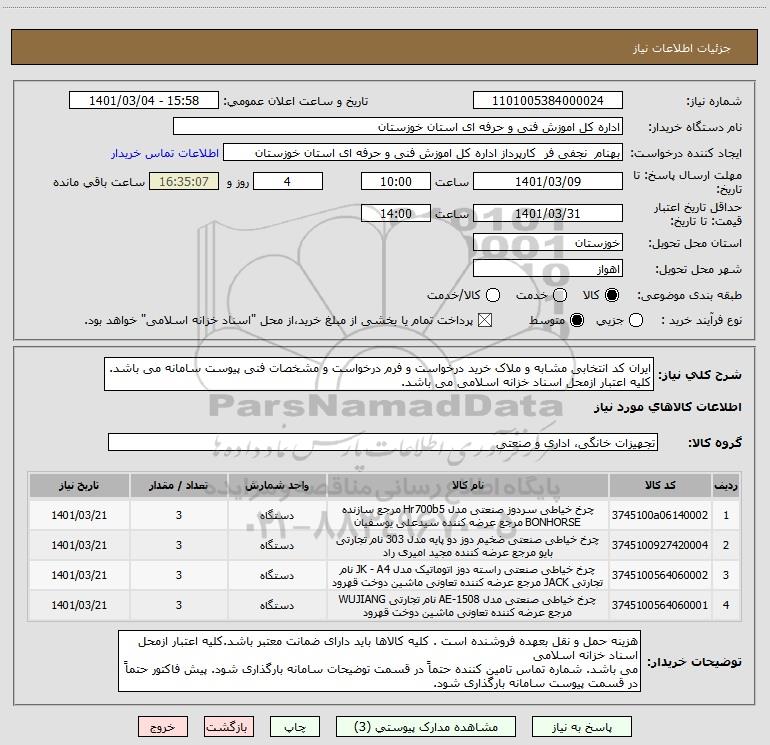Click the JK - A4 JACK item name
The height and width of the screenshot is (745, 770).
click(468, 575)
